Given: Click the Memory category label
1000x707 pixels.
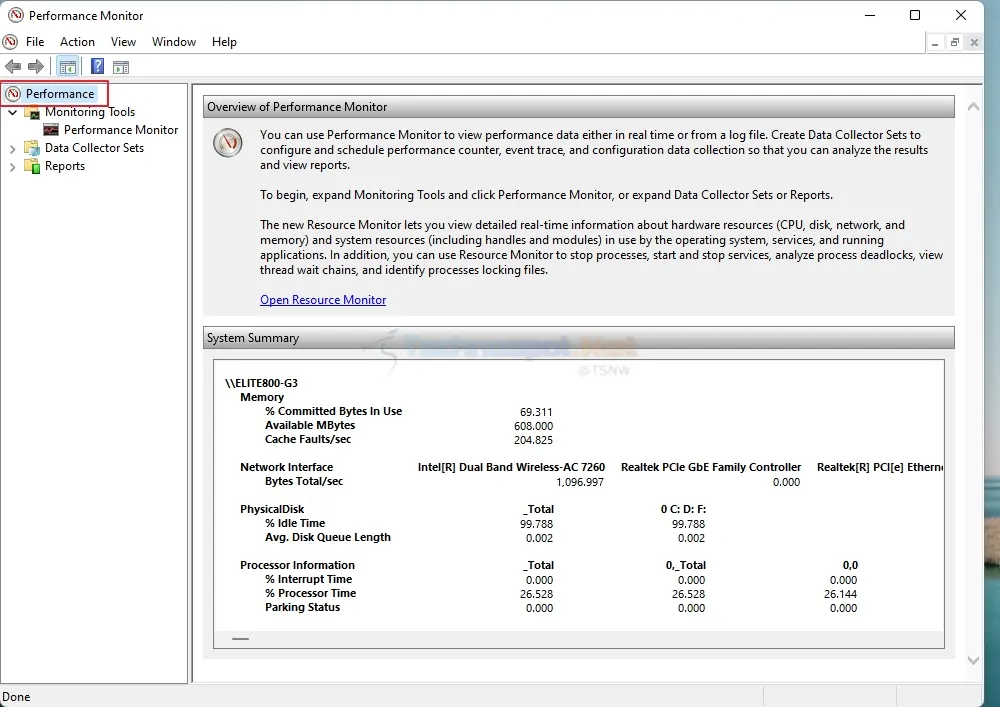Looking at the screenshot, I should (262, 397).
